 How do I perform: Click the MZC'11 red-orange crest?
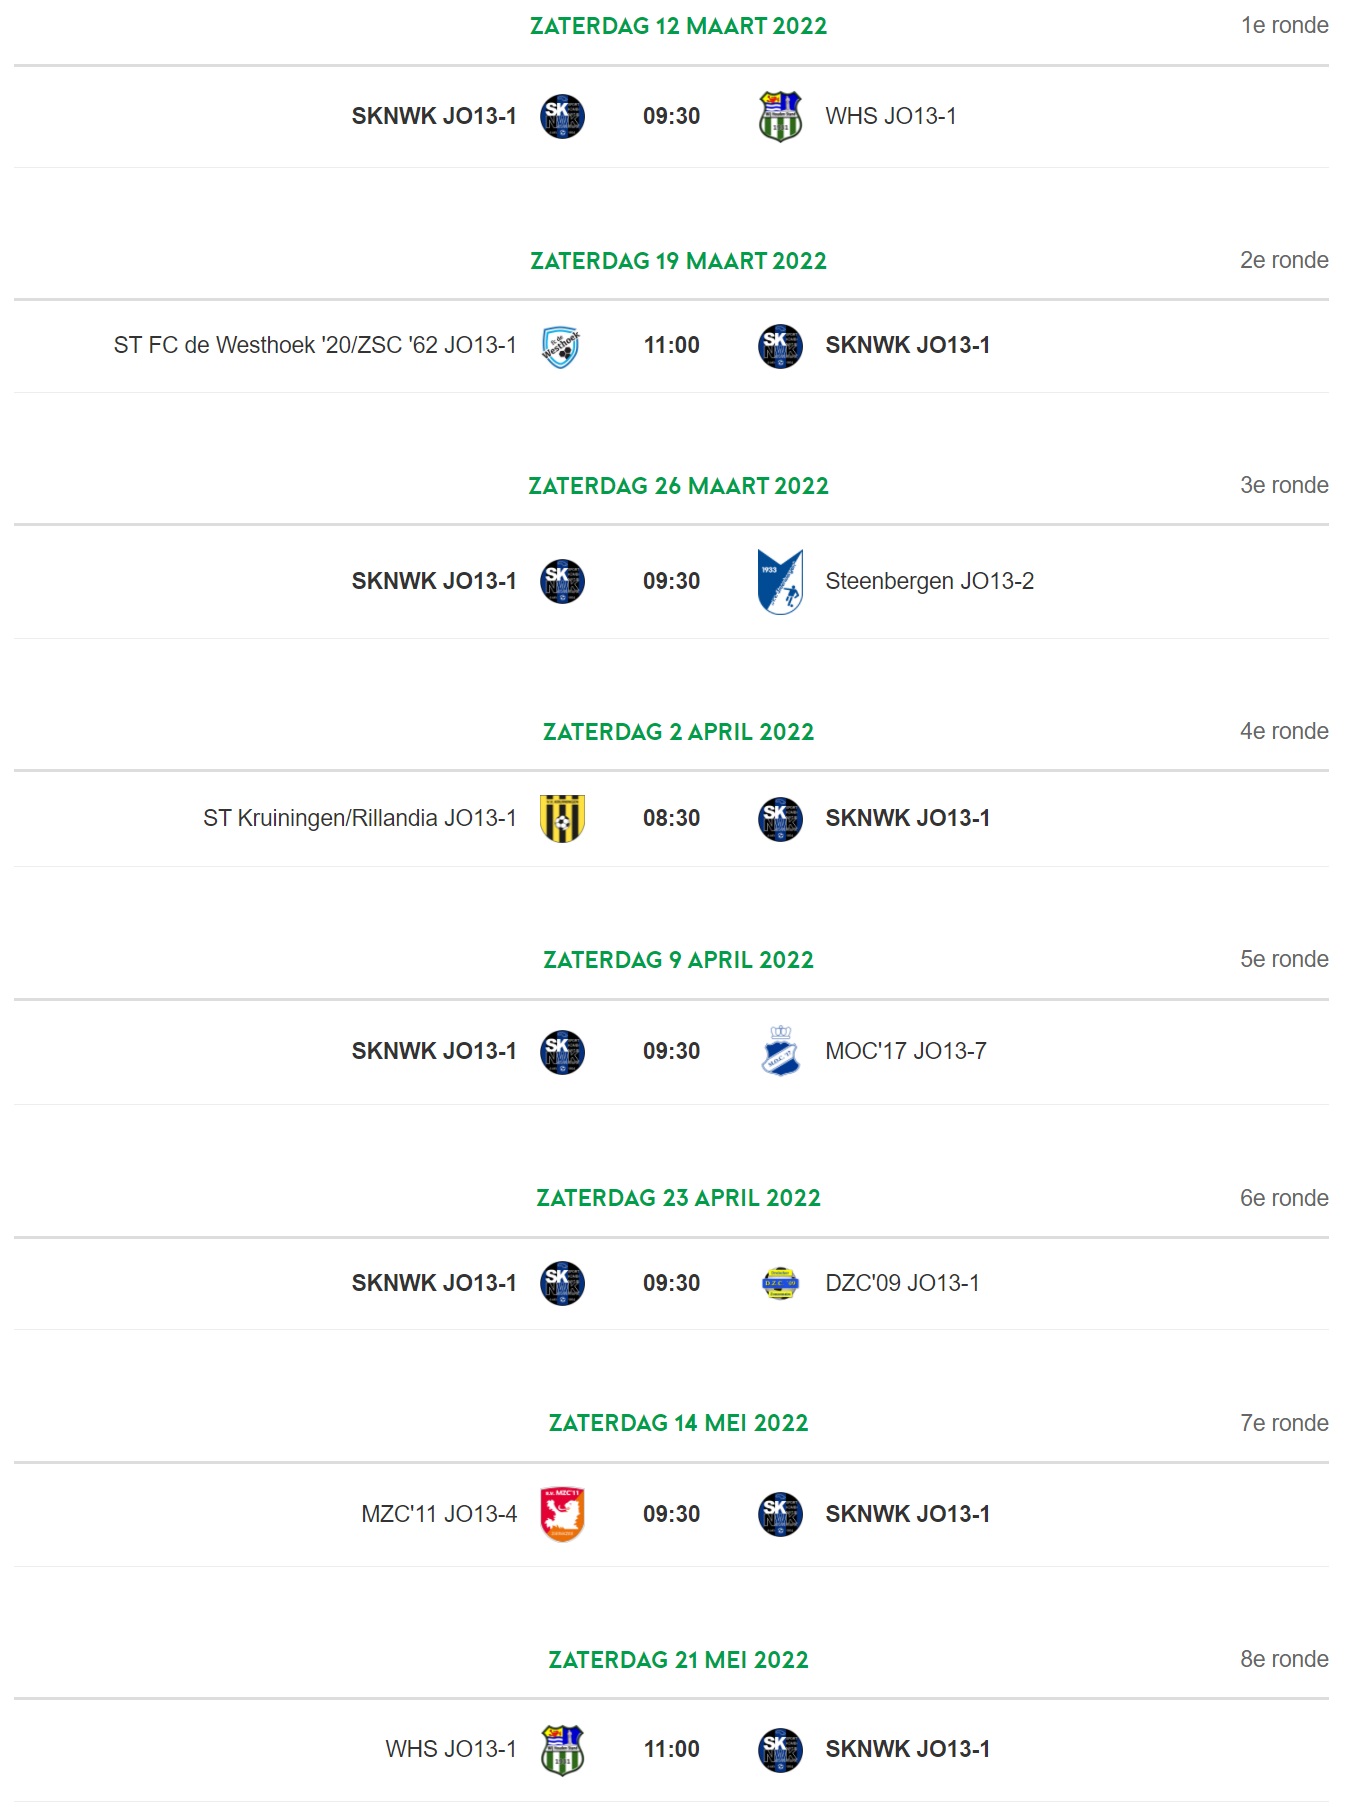click(x=562, y=1514)
